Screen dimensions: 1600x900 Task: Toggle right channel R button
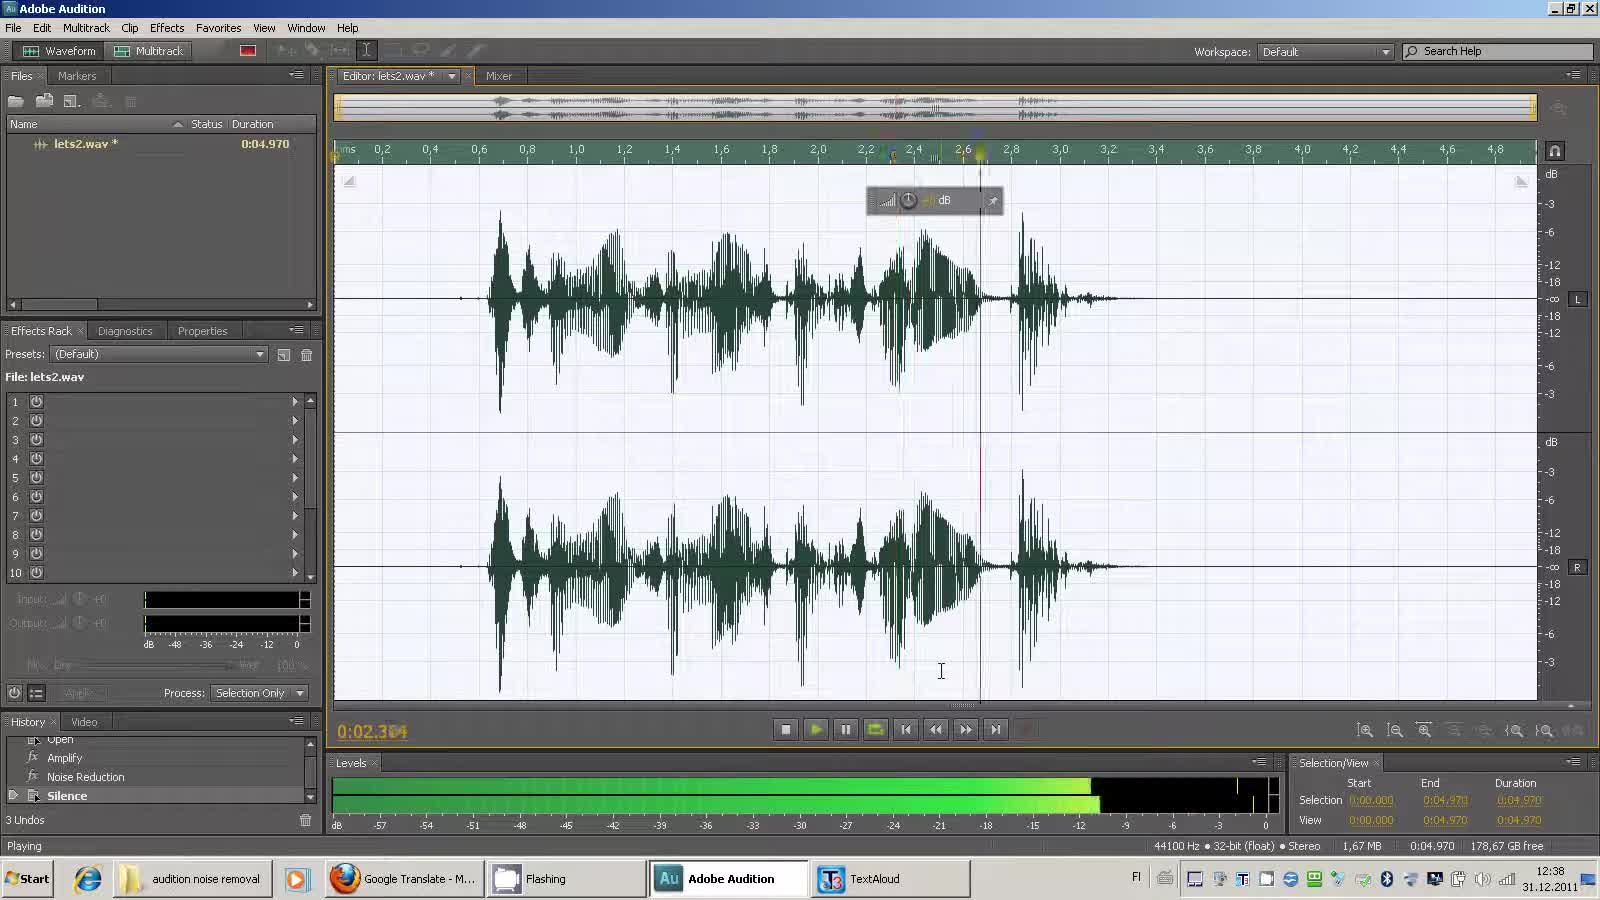pos(1578,568)
